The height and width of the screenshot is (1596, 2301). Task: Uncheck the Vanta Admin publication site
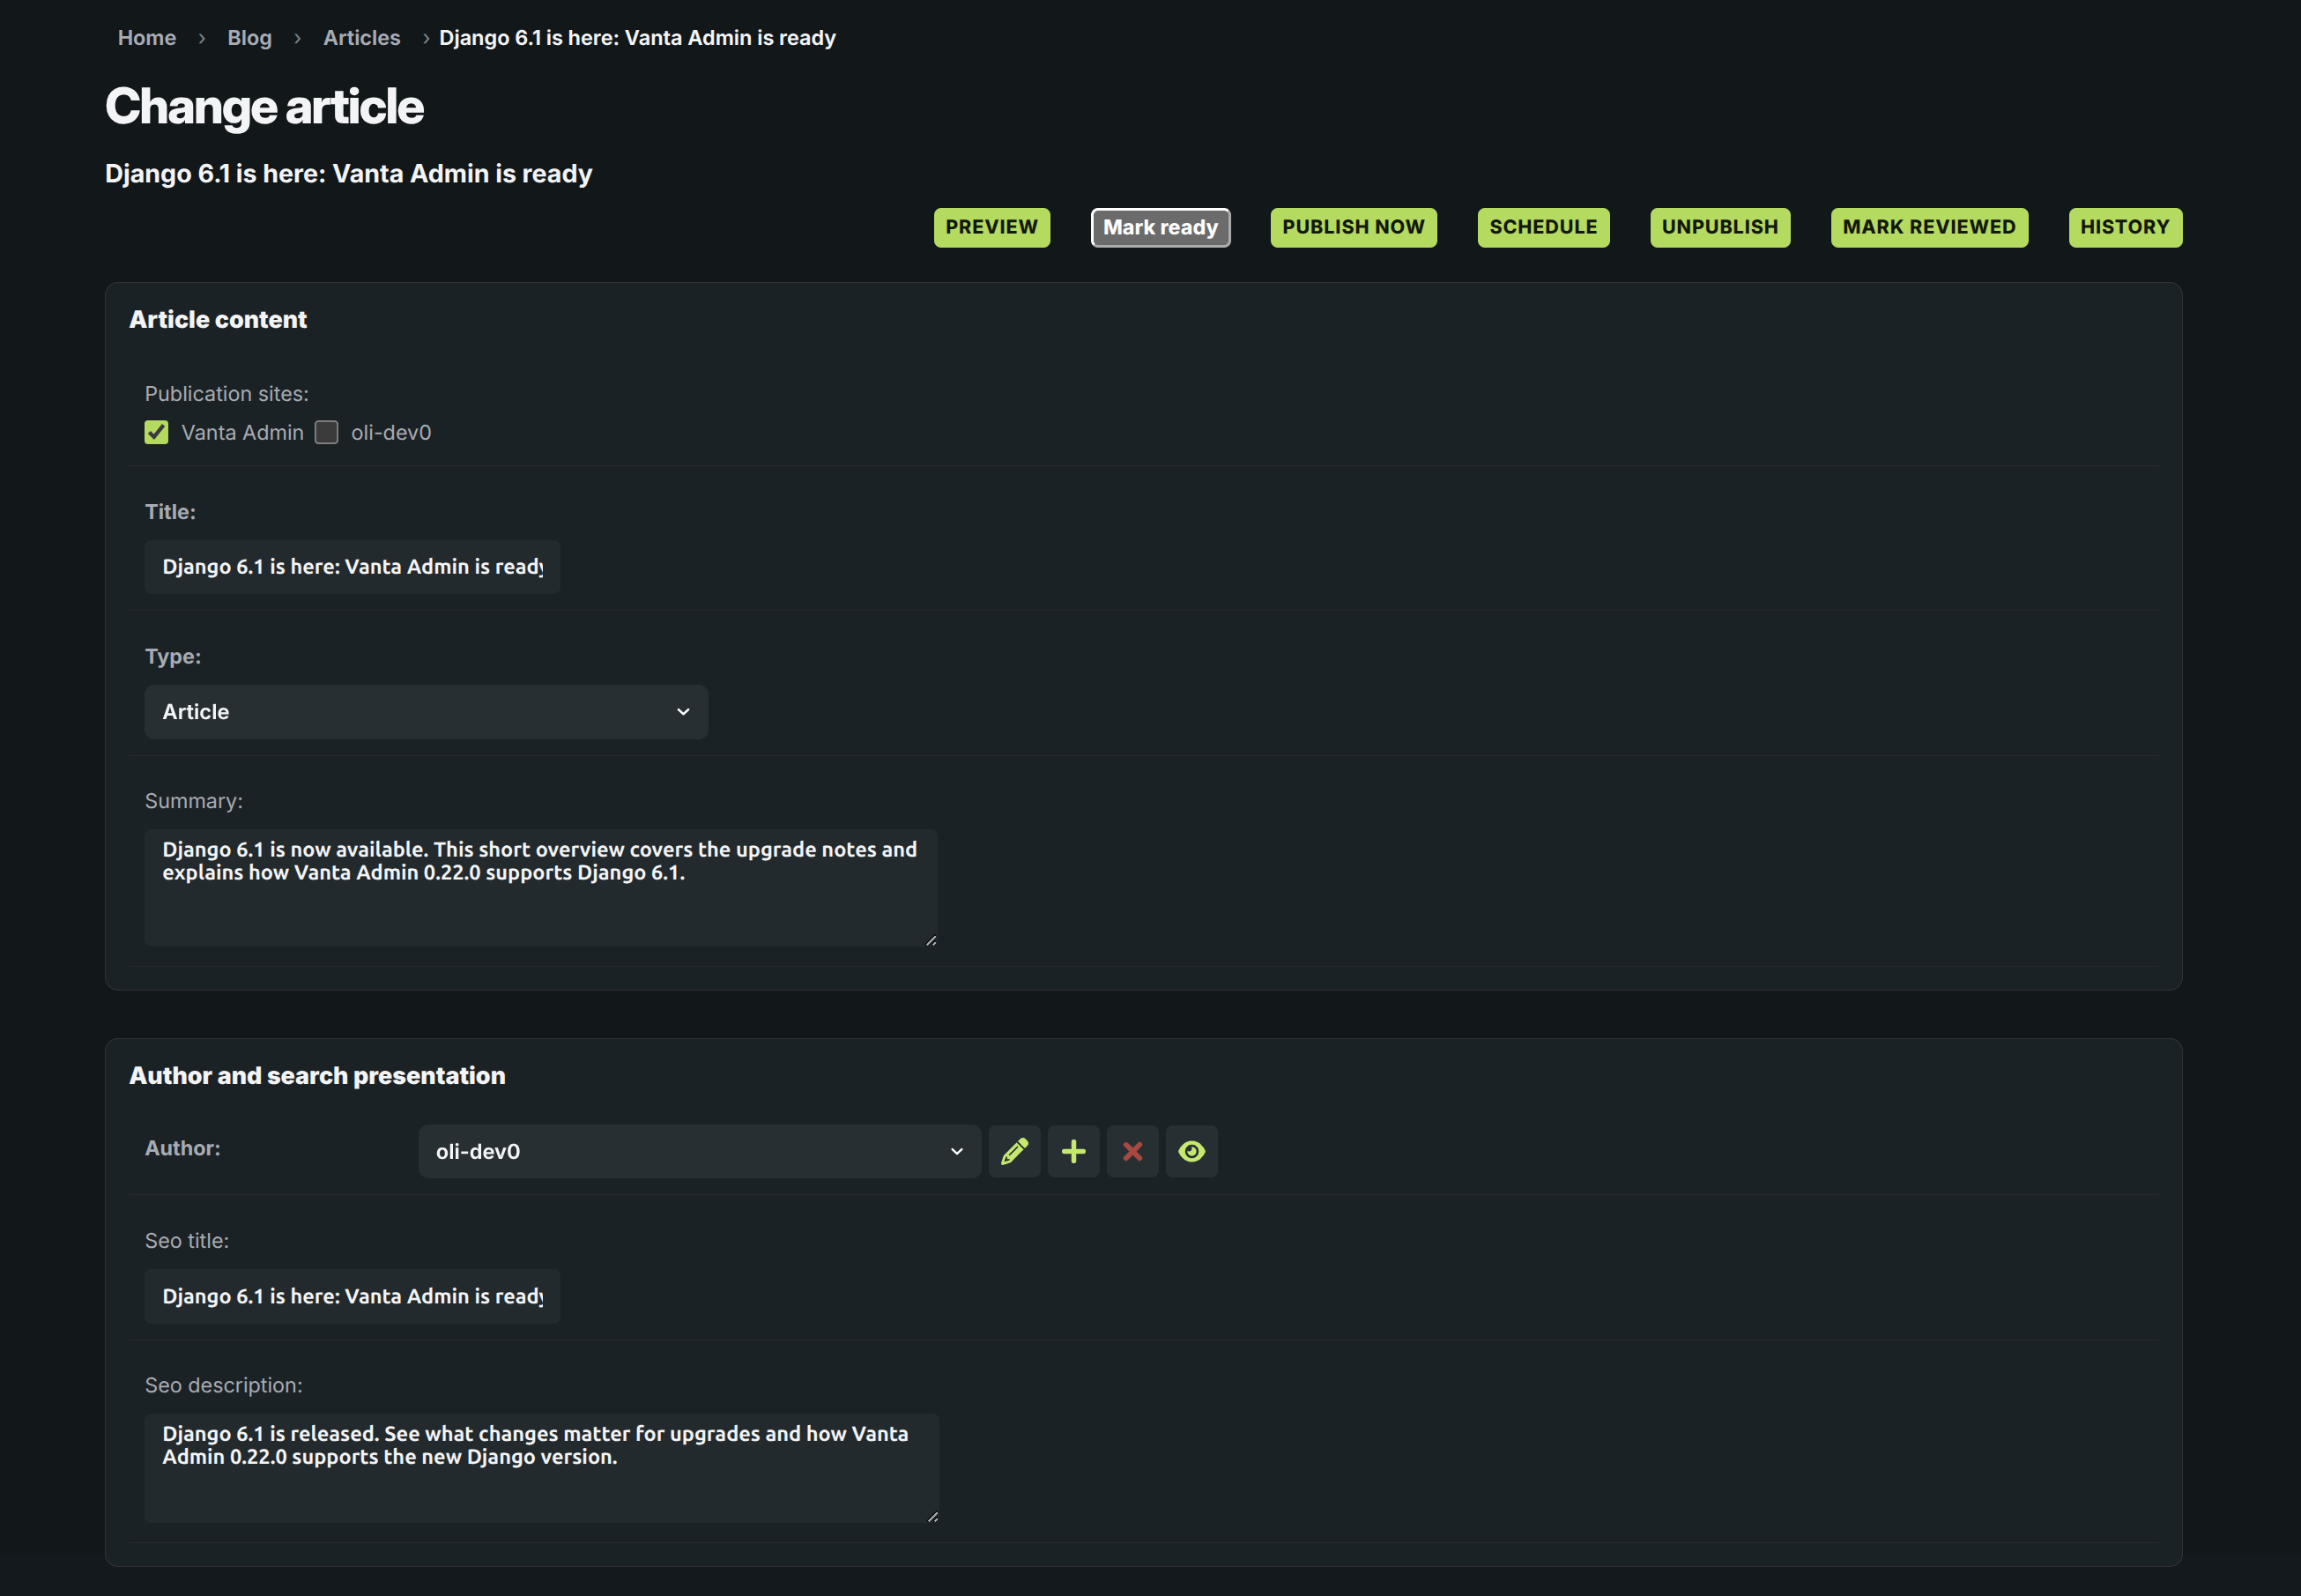point(156,432)
